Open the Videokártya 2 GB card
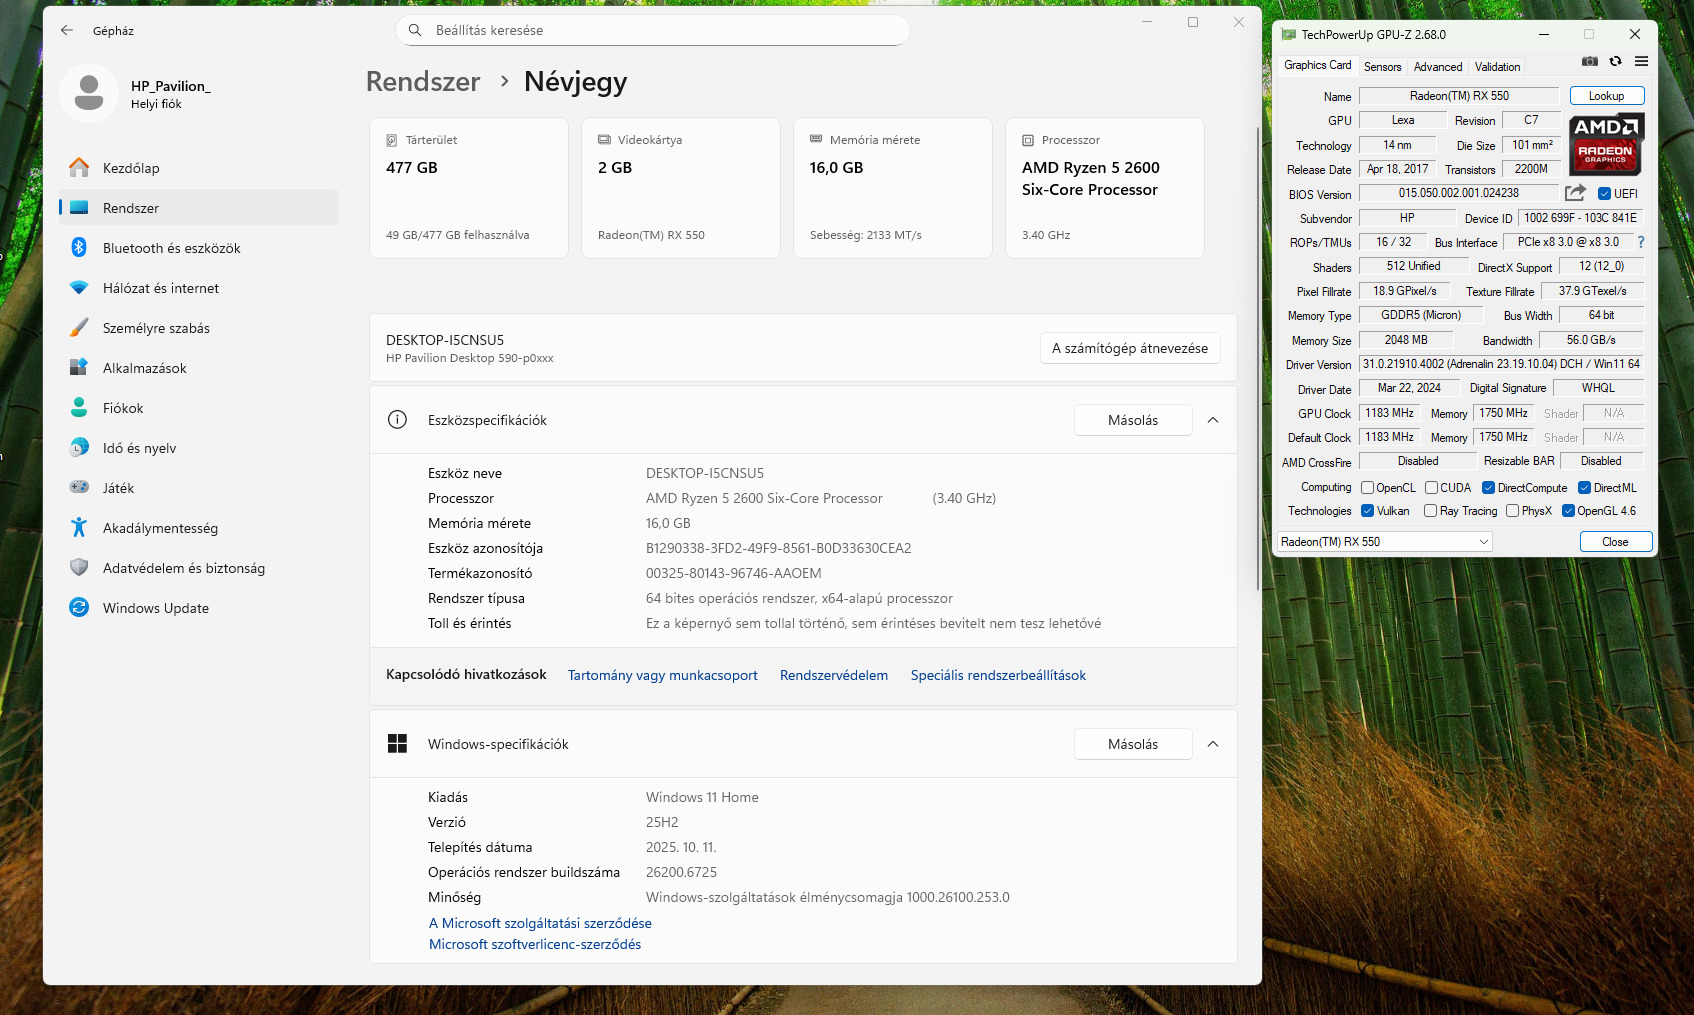 pyautogui.click(x=681, y=188)
